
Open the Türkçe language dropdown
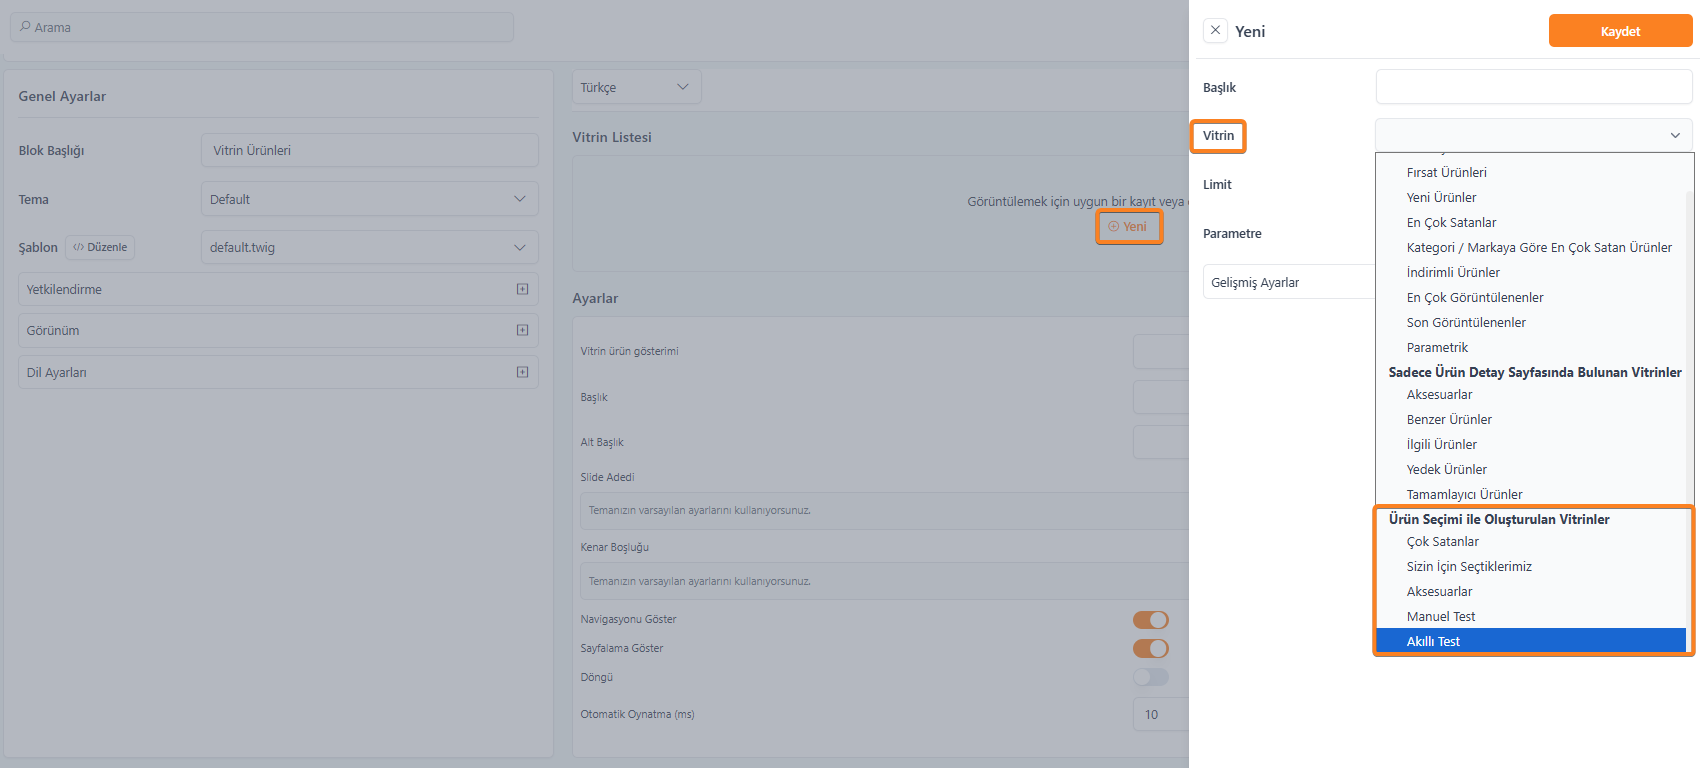coord(636,87)
